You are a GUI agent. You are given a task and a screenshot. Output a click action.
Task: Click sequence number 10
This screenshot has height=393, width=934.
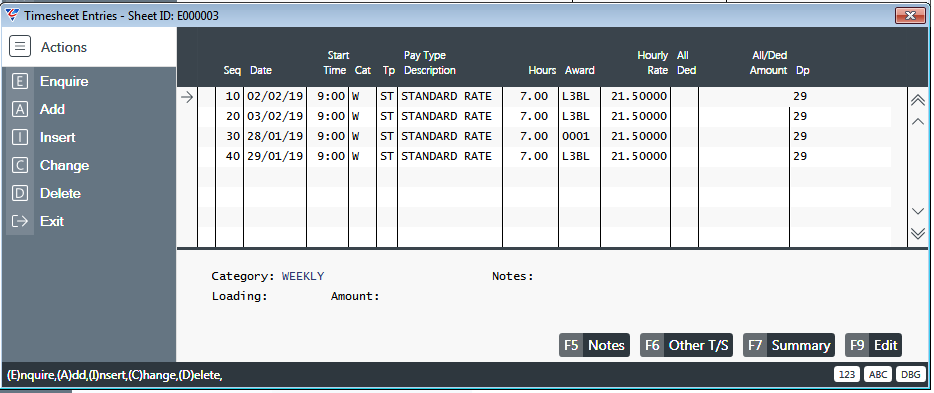click(233, 96)
